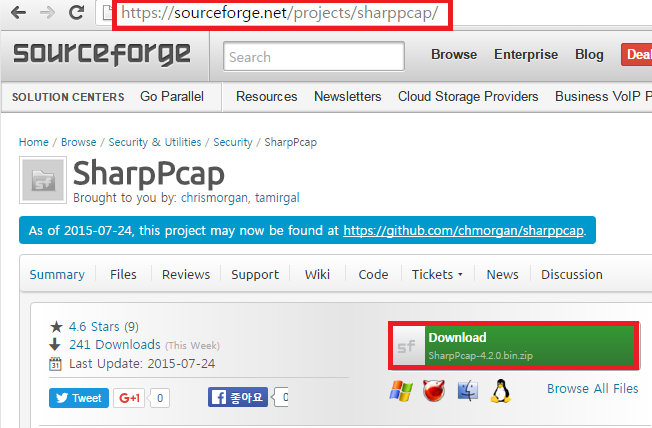Go to the Security breadcrumb
The width and height of the screenshot is (652, 428).
[233, 142]
